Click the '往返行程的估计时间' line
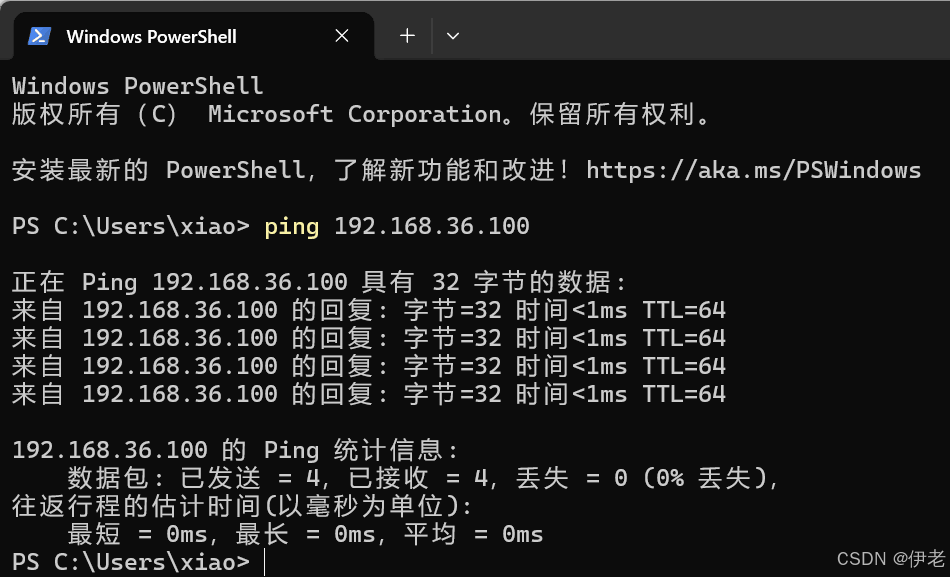The image size is (950, 577). pos(242,506)
